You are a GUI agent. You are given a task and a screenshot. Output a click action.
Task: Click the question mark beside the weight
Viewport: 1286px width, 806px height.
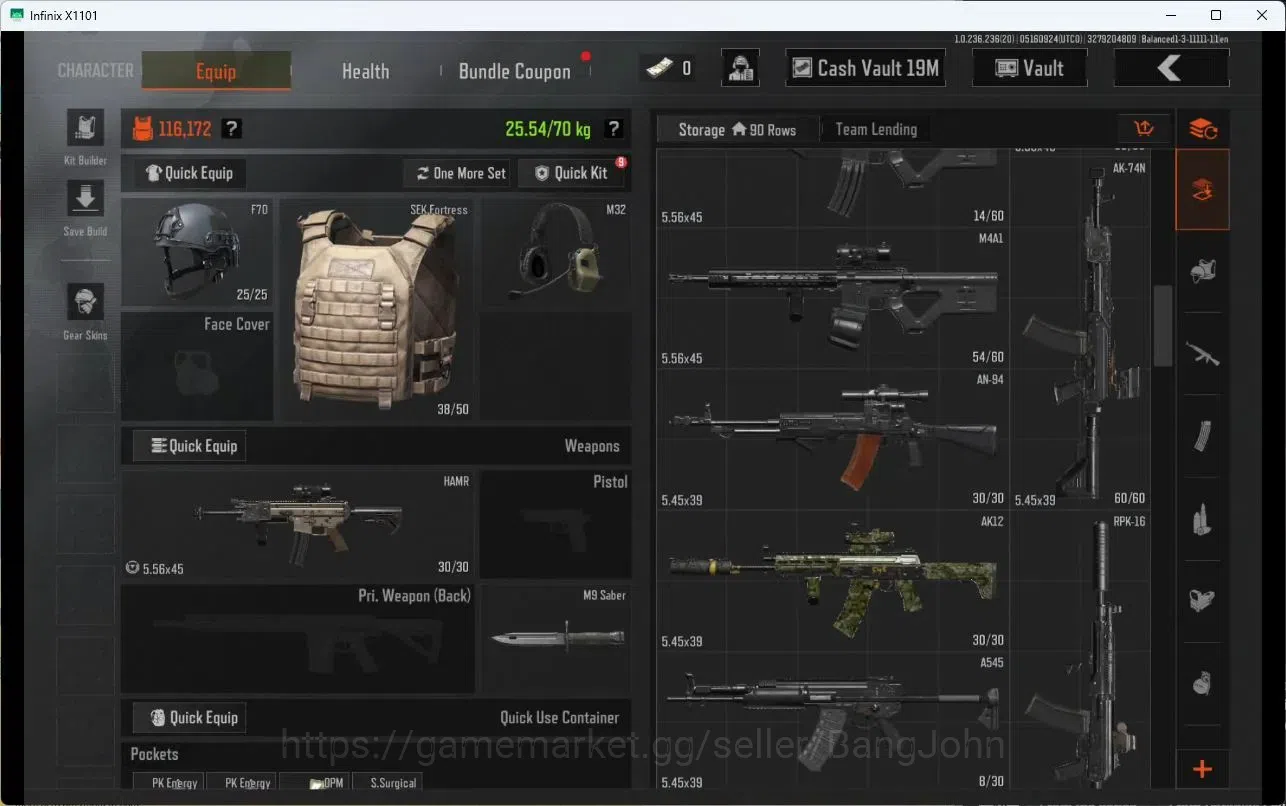[614, 129]
